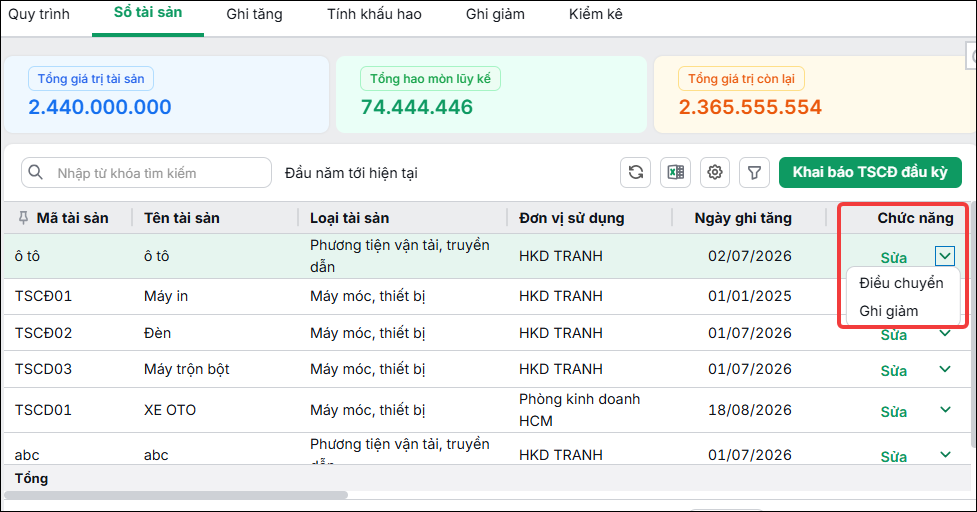977x512 pixels.
Task: Open the filter funnel icon
Action: click(x=754, y=173)
